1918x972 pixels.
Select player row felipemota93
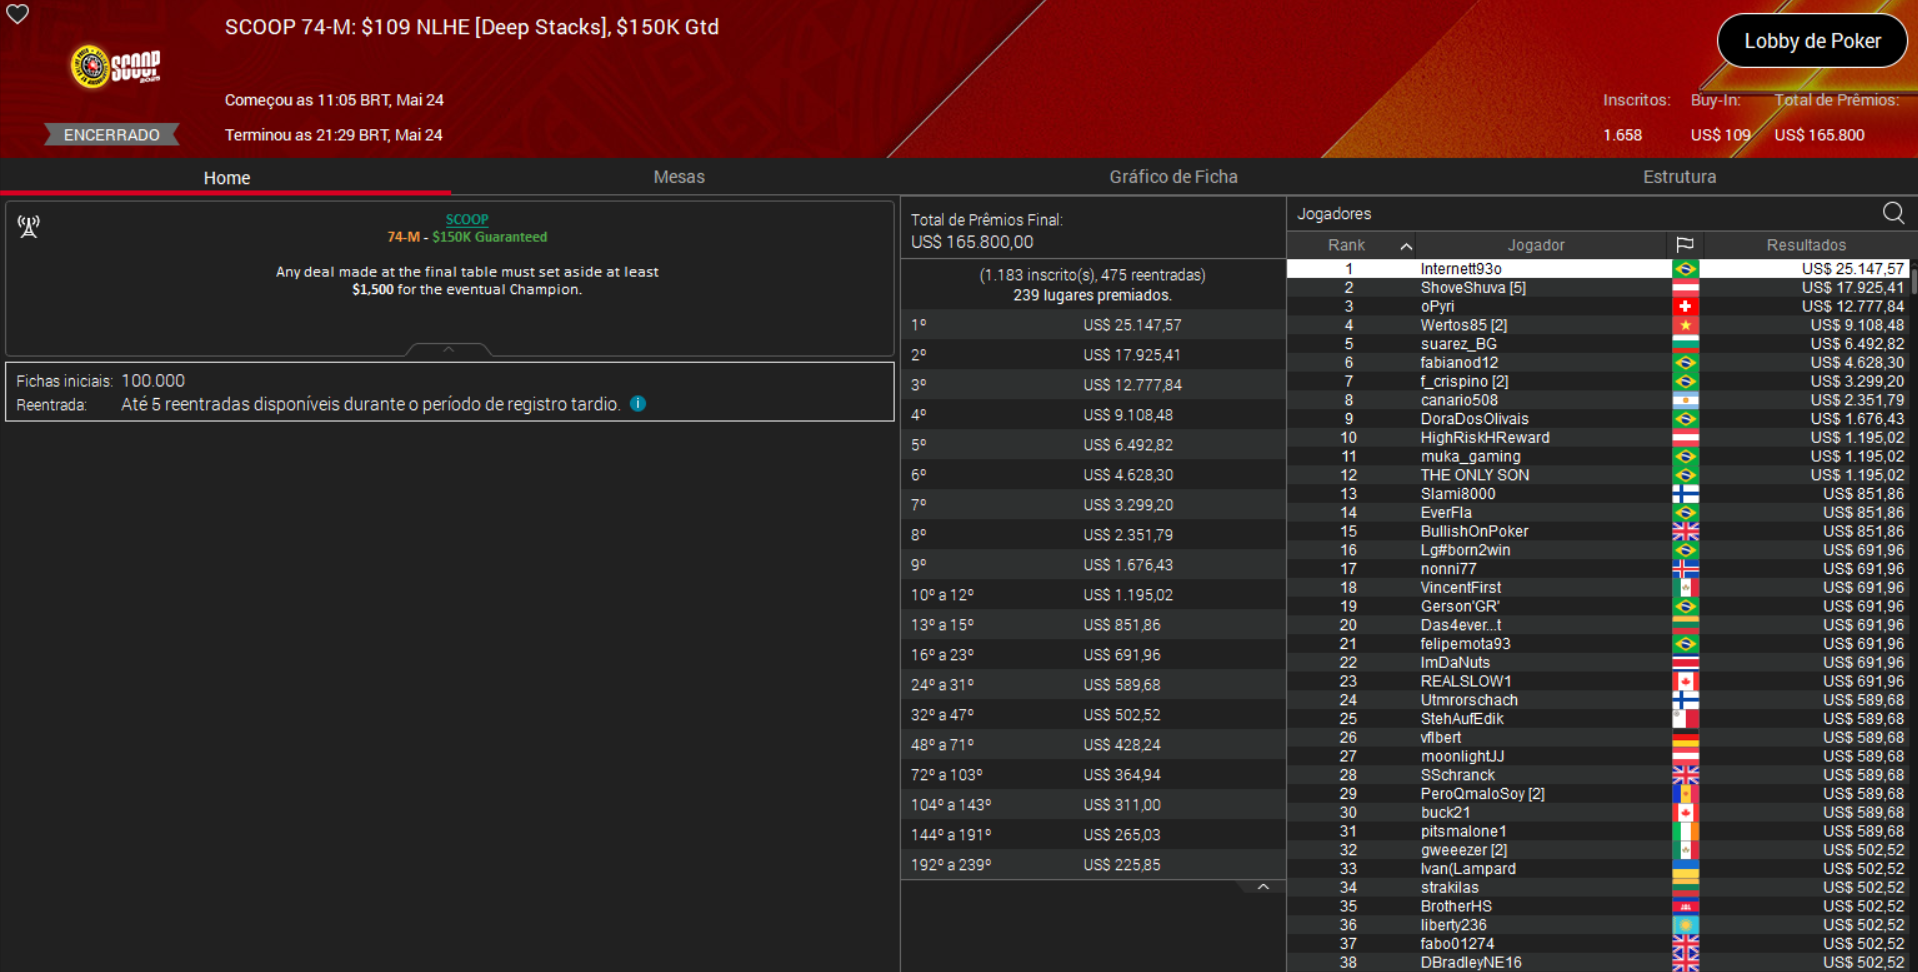point(1597,644)
